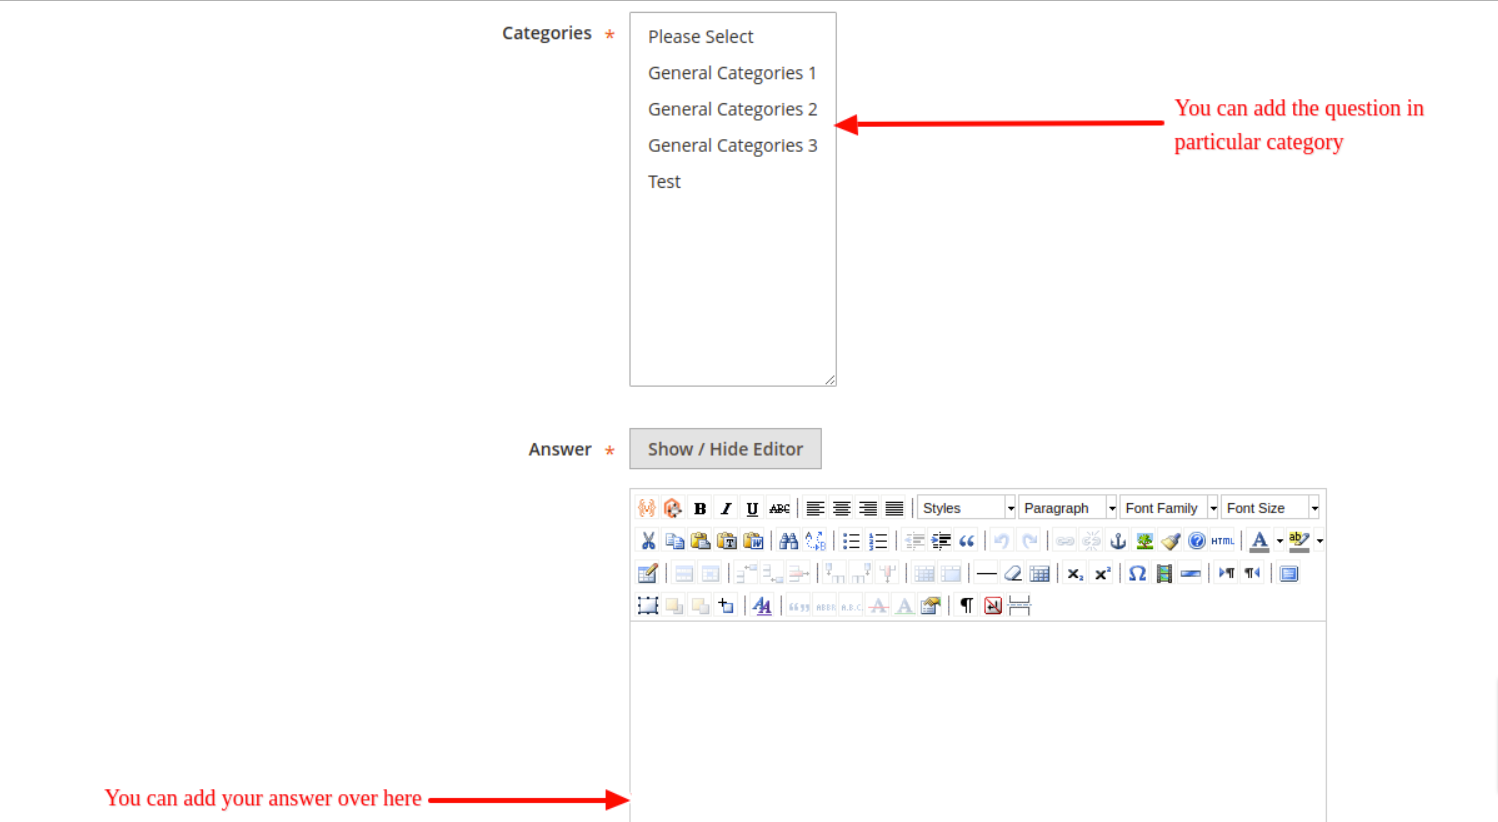1498x822 pixels.
Task: Center align the text
Action: click(842, 508)
